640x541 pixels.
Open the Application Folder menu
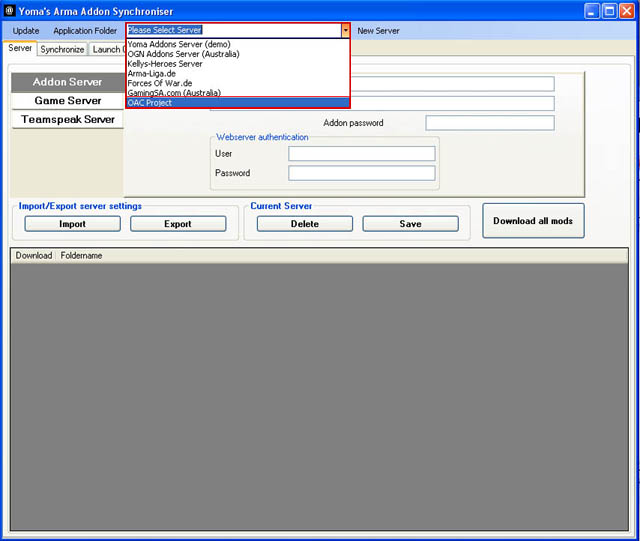85,31
